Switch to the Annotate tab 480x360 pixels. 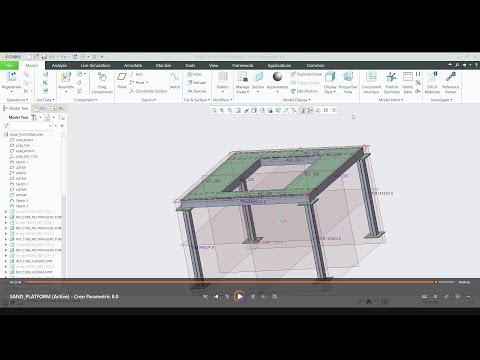point(133,65)
